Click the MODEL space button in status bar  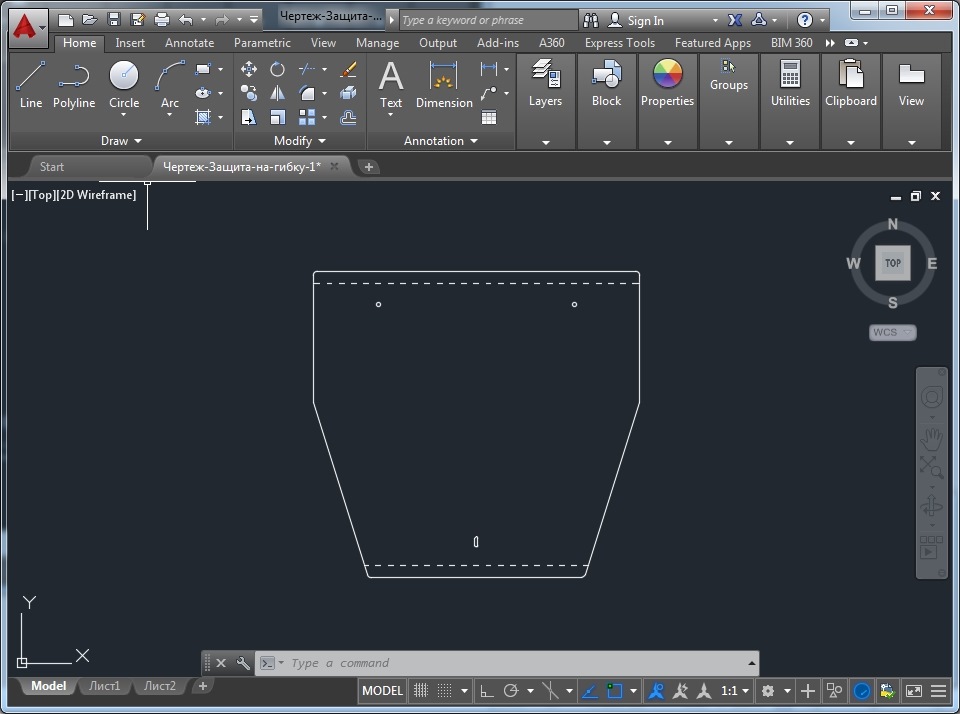[382, 691]
